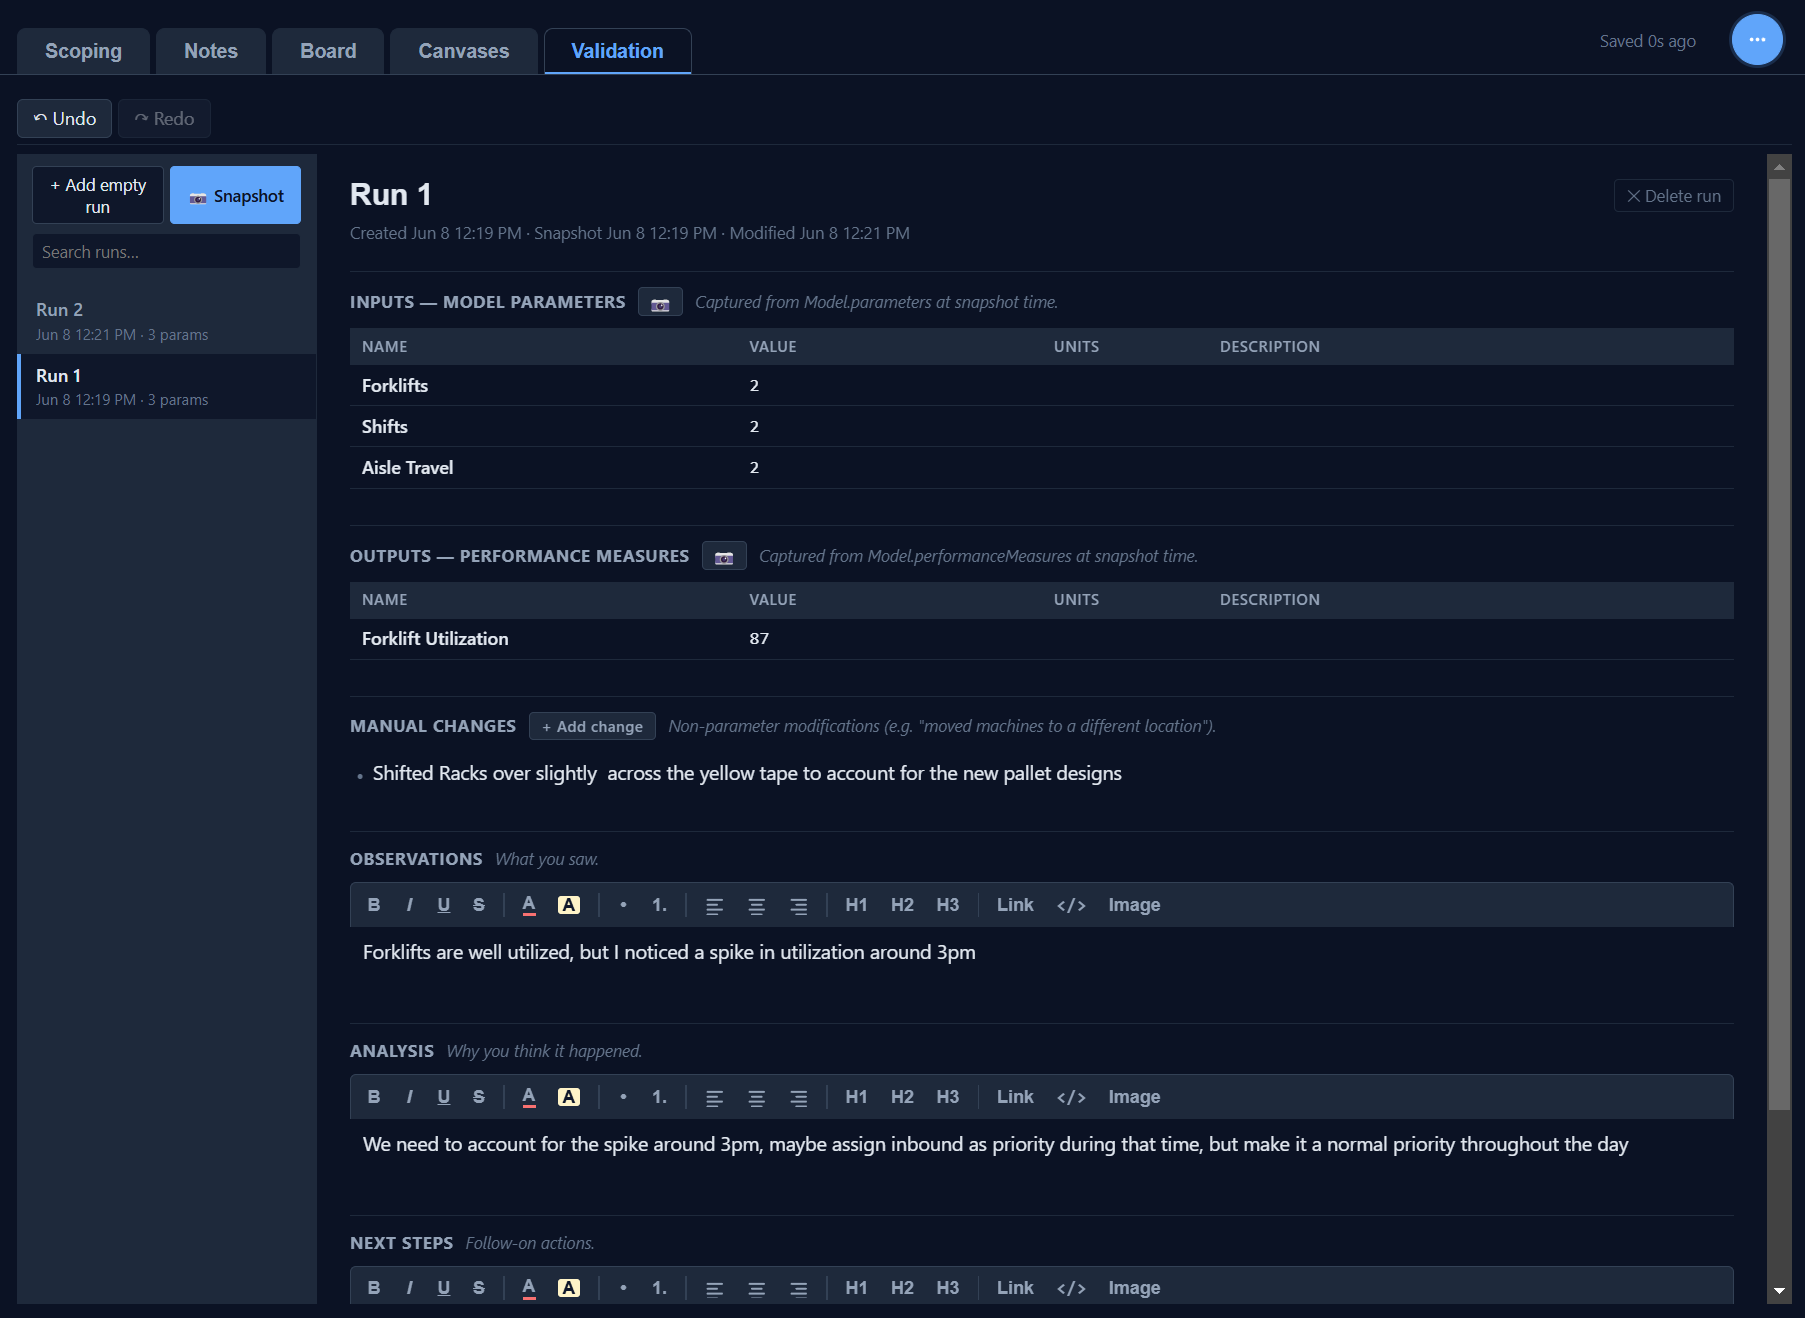Open the blue three-dots menu button
The height and width of the screenshot is (1318, 1805).
pyautogui.click(x=1757, y=40)
